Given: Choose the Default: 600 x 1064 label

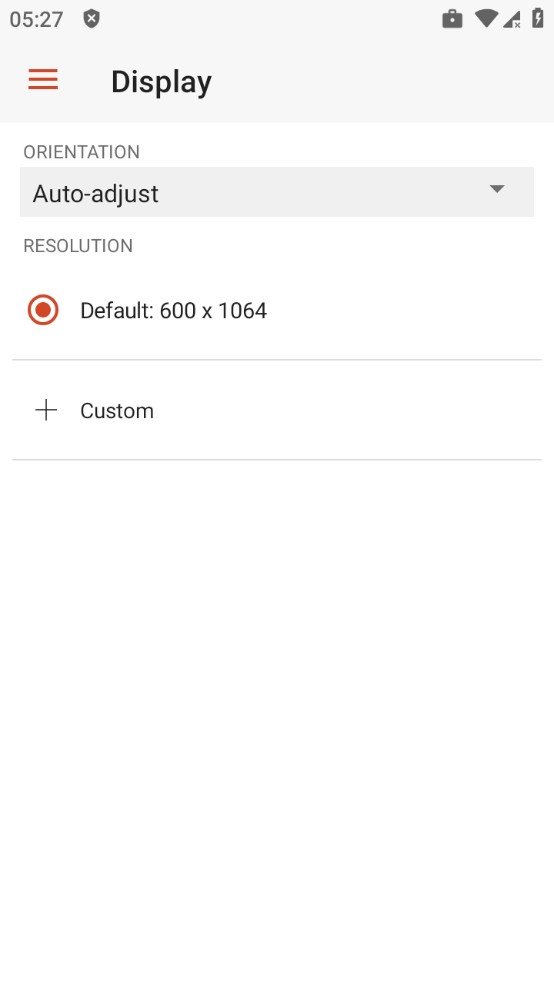Looking at the screenshot, I should pyautogui.click(x=174, y=311).
